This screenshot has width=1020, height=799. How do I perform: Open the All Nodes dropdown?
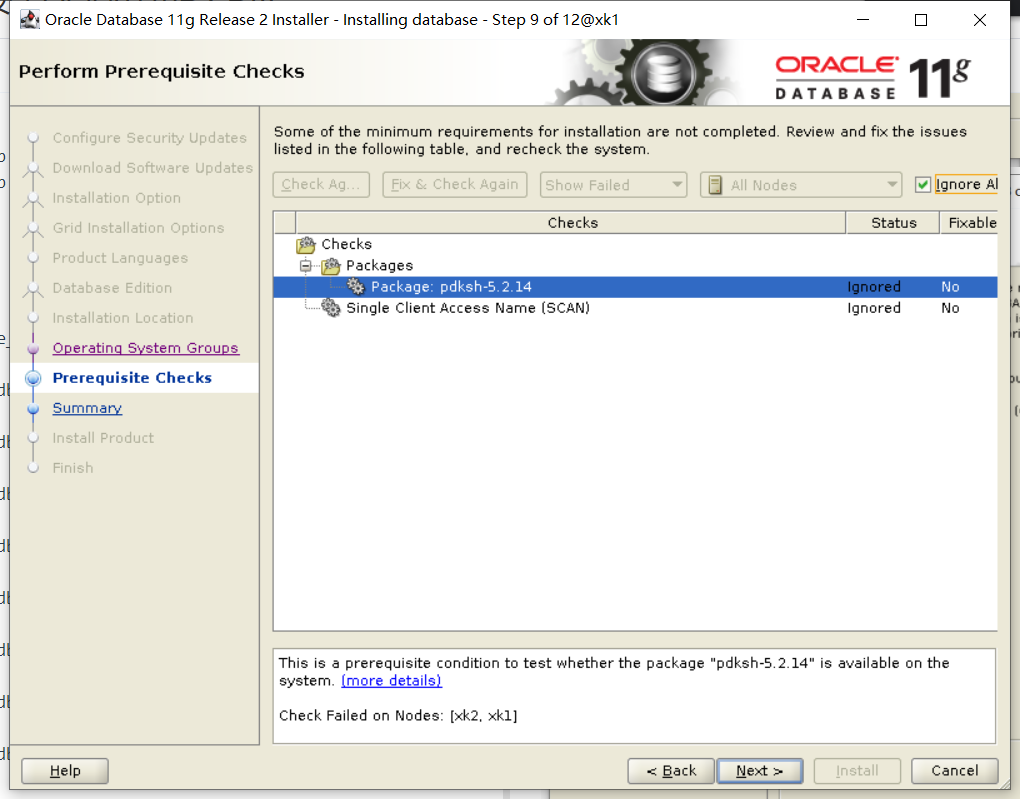point(801,185)
